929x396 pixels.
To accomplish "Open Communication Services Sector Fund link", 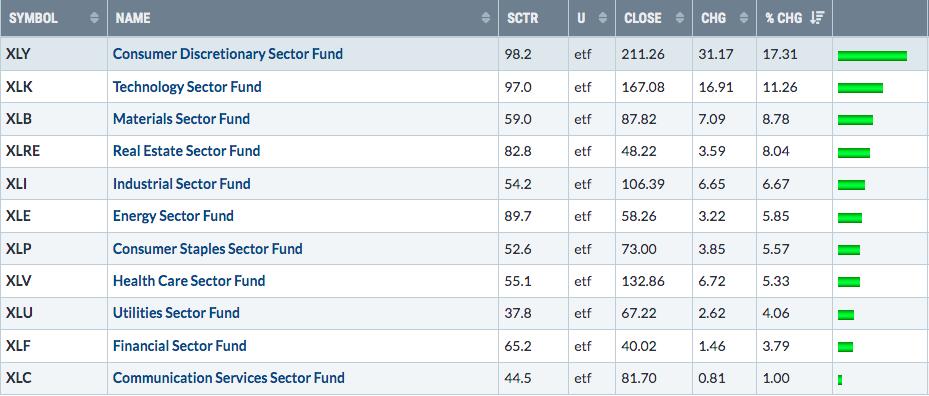I will (229, 378).
